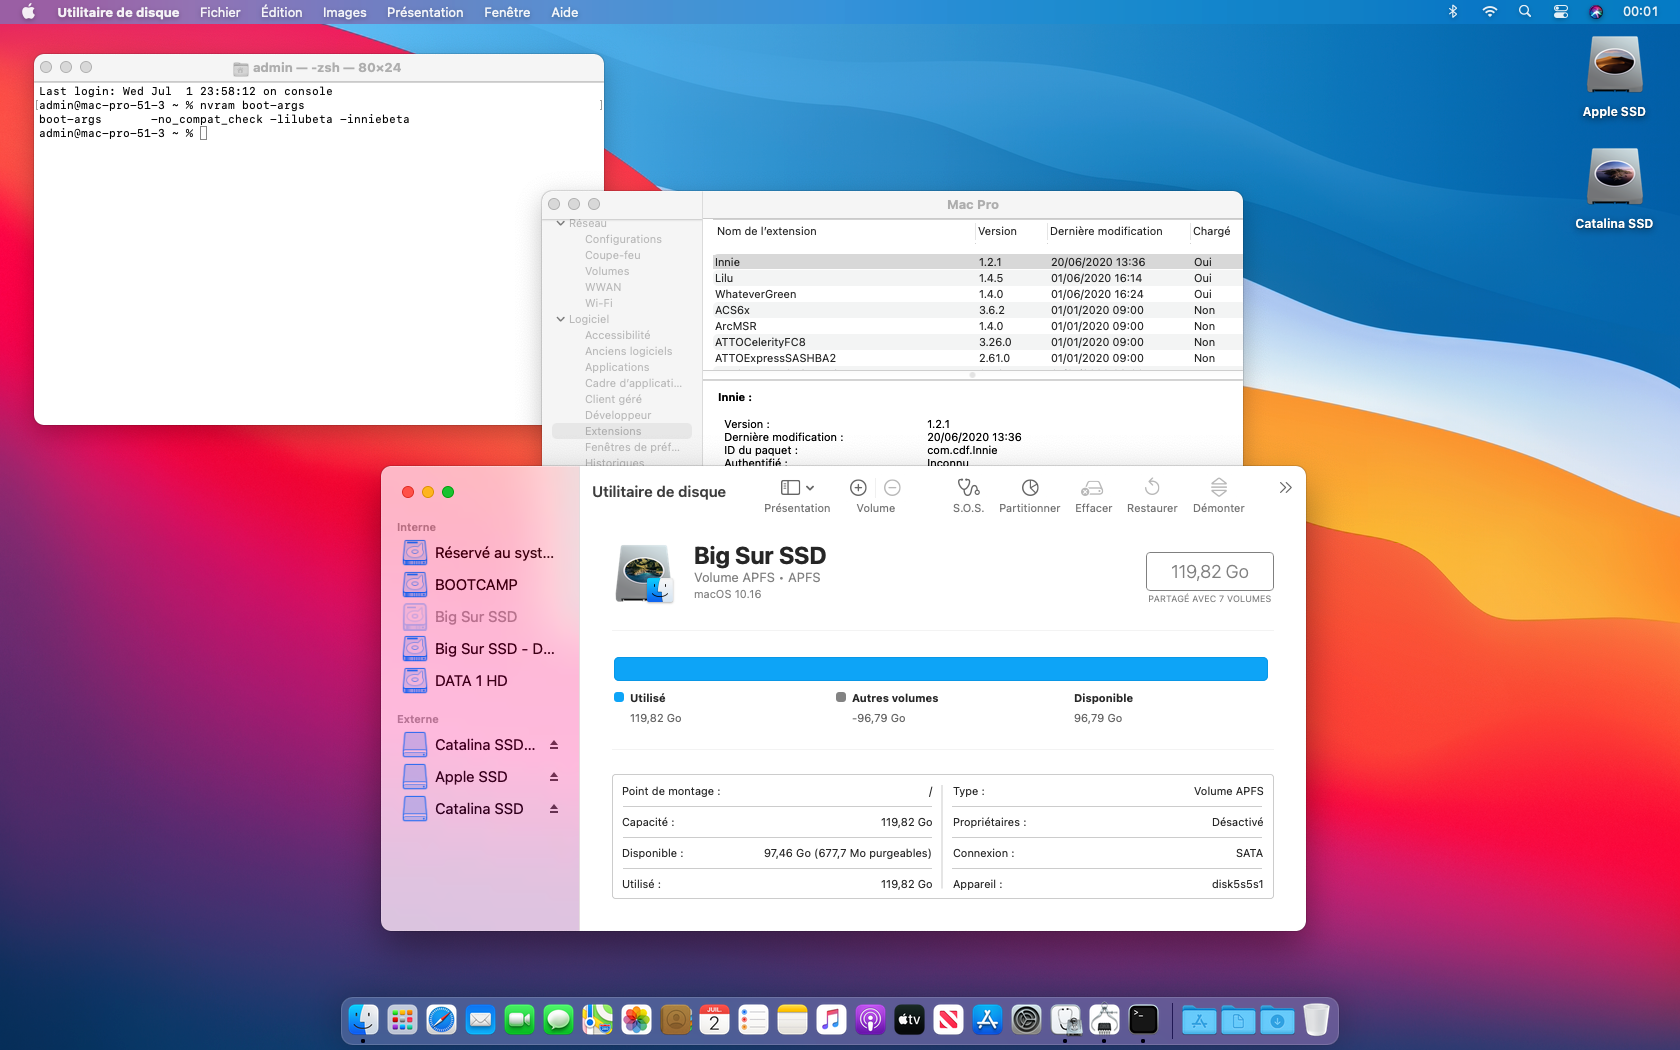Open the Partitionner tool
The height and width of the screenshot is (1050, 1680).
[x=1030, y=488]
